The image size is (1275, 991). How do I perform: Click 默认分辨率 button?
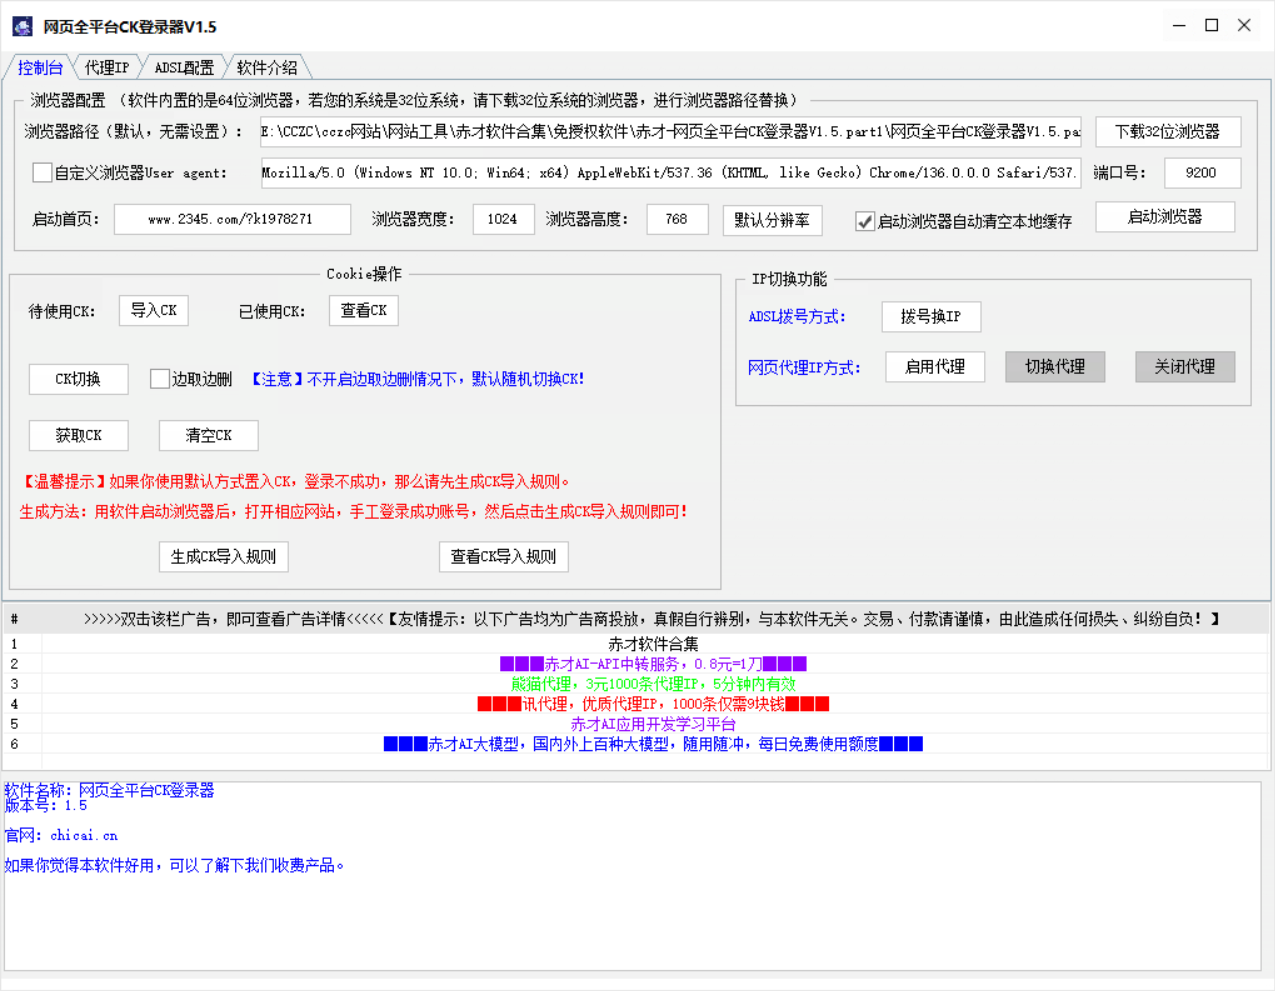tap(772, 220)
